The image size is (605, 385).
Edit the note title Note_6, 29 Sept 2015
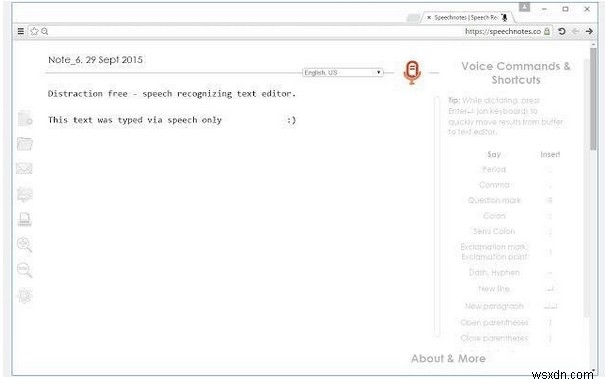[95, 60]
